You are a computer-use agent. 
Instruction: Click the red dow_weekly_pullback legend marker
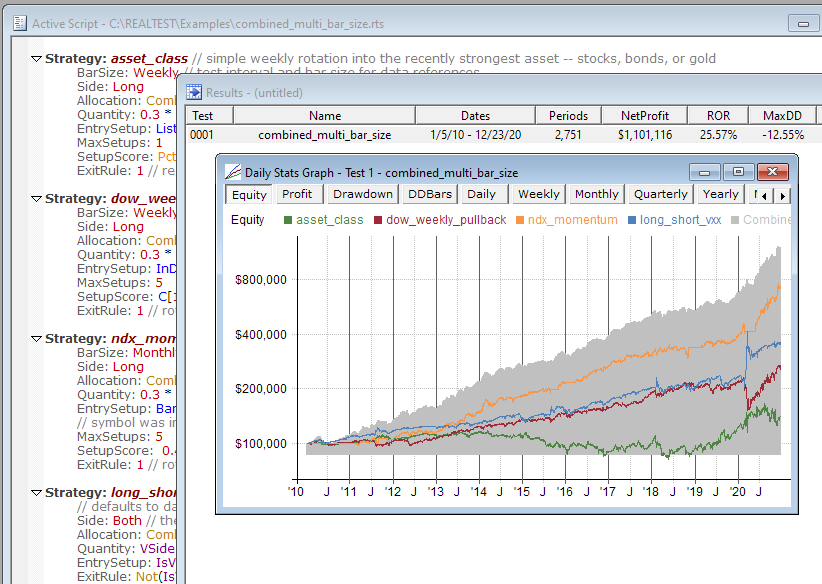377,220
